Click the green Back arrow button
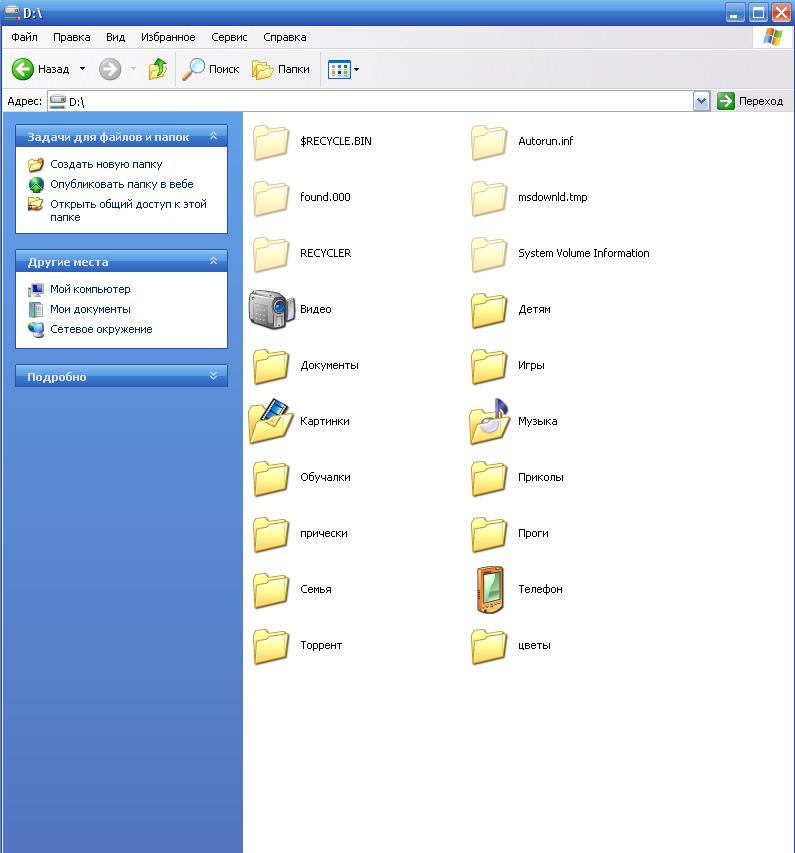 pos(23,69)
